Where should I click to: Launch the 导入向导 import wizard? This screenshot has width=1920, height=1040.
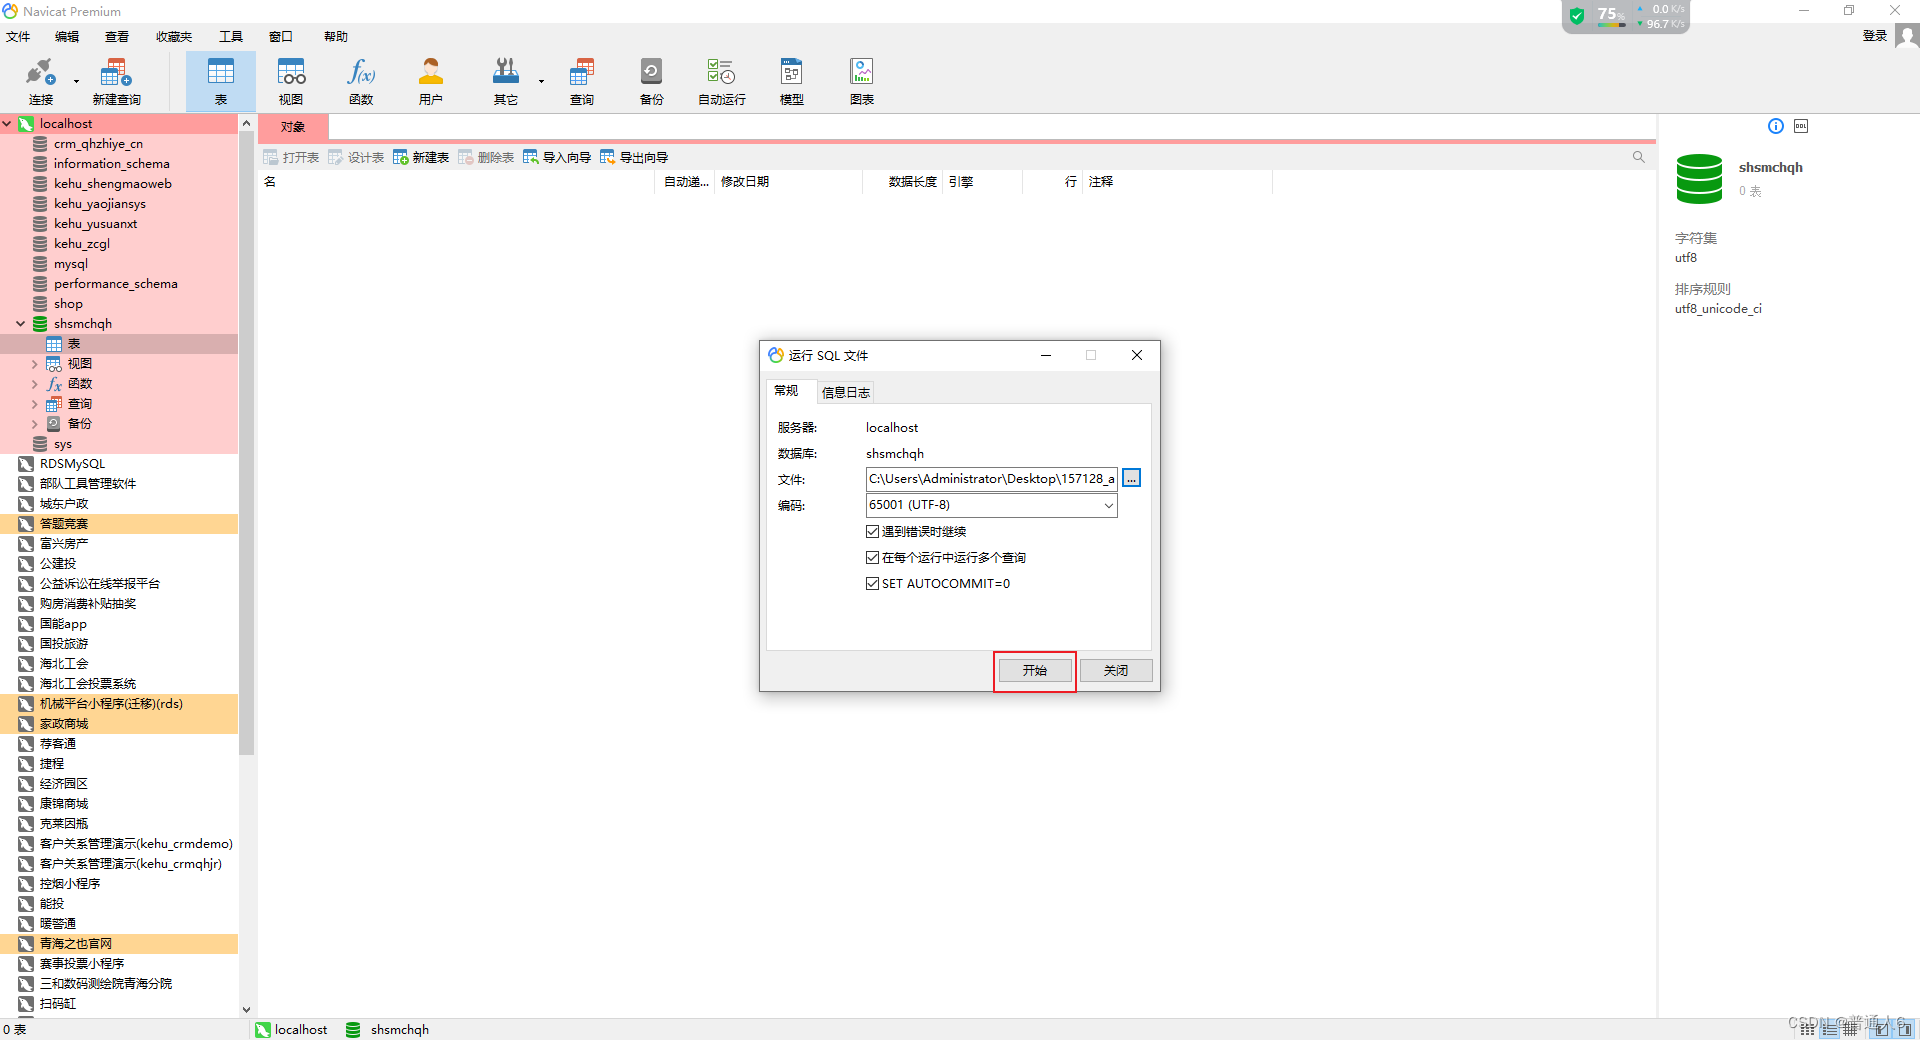pos(557,157)
